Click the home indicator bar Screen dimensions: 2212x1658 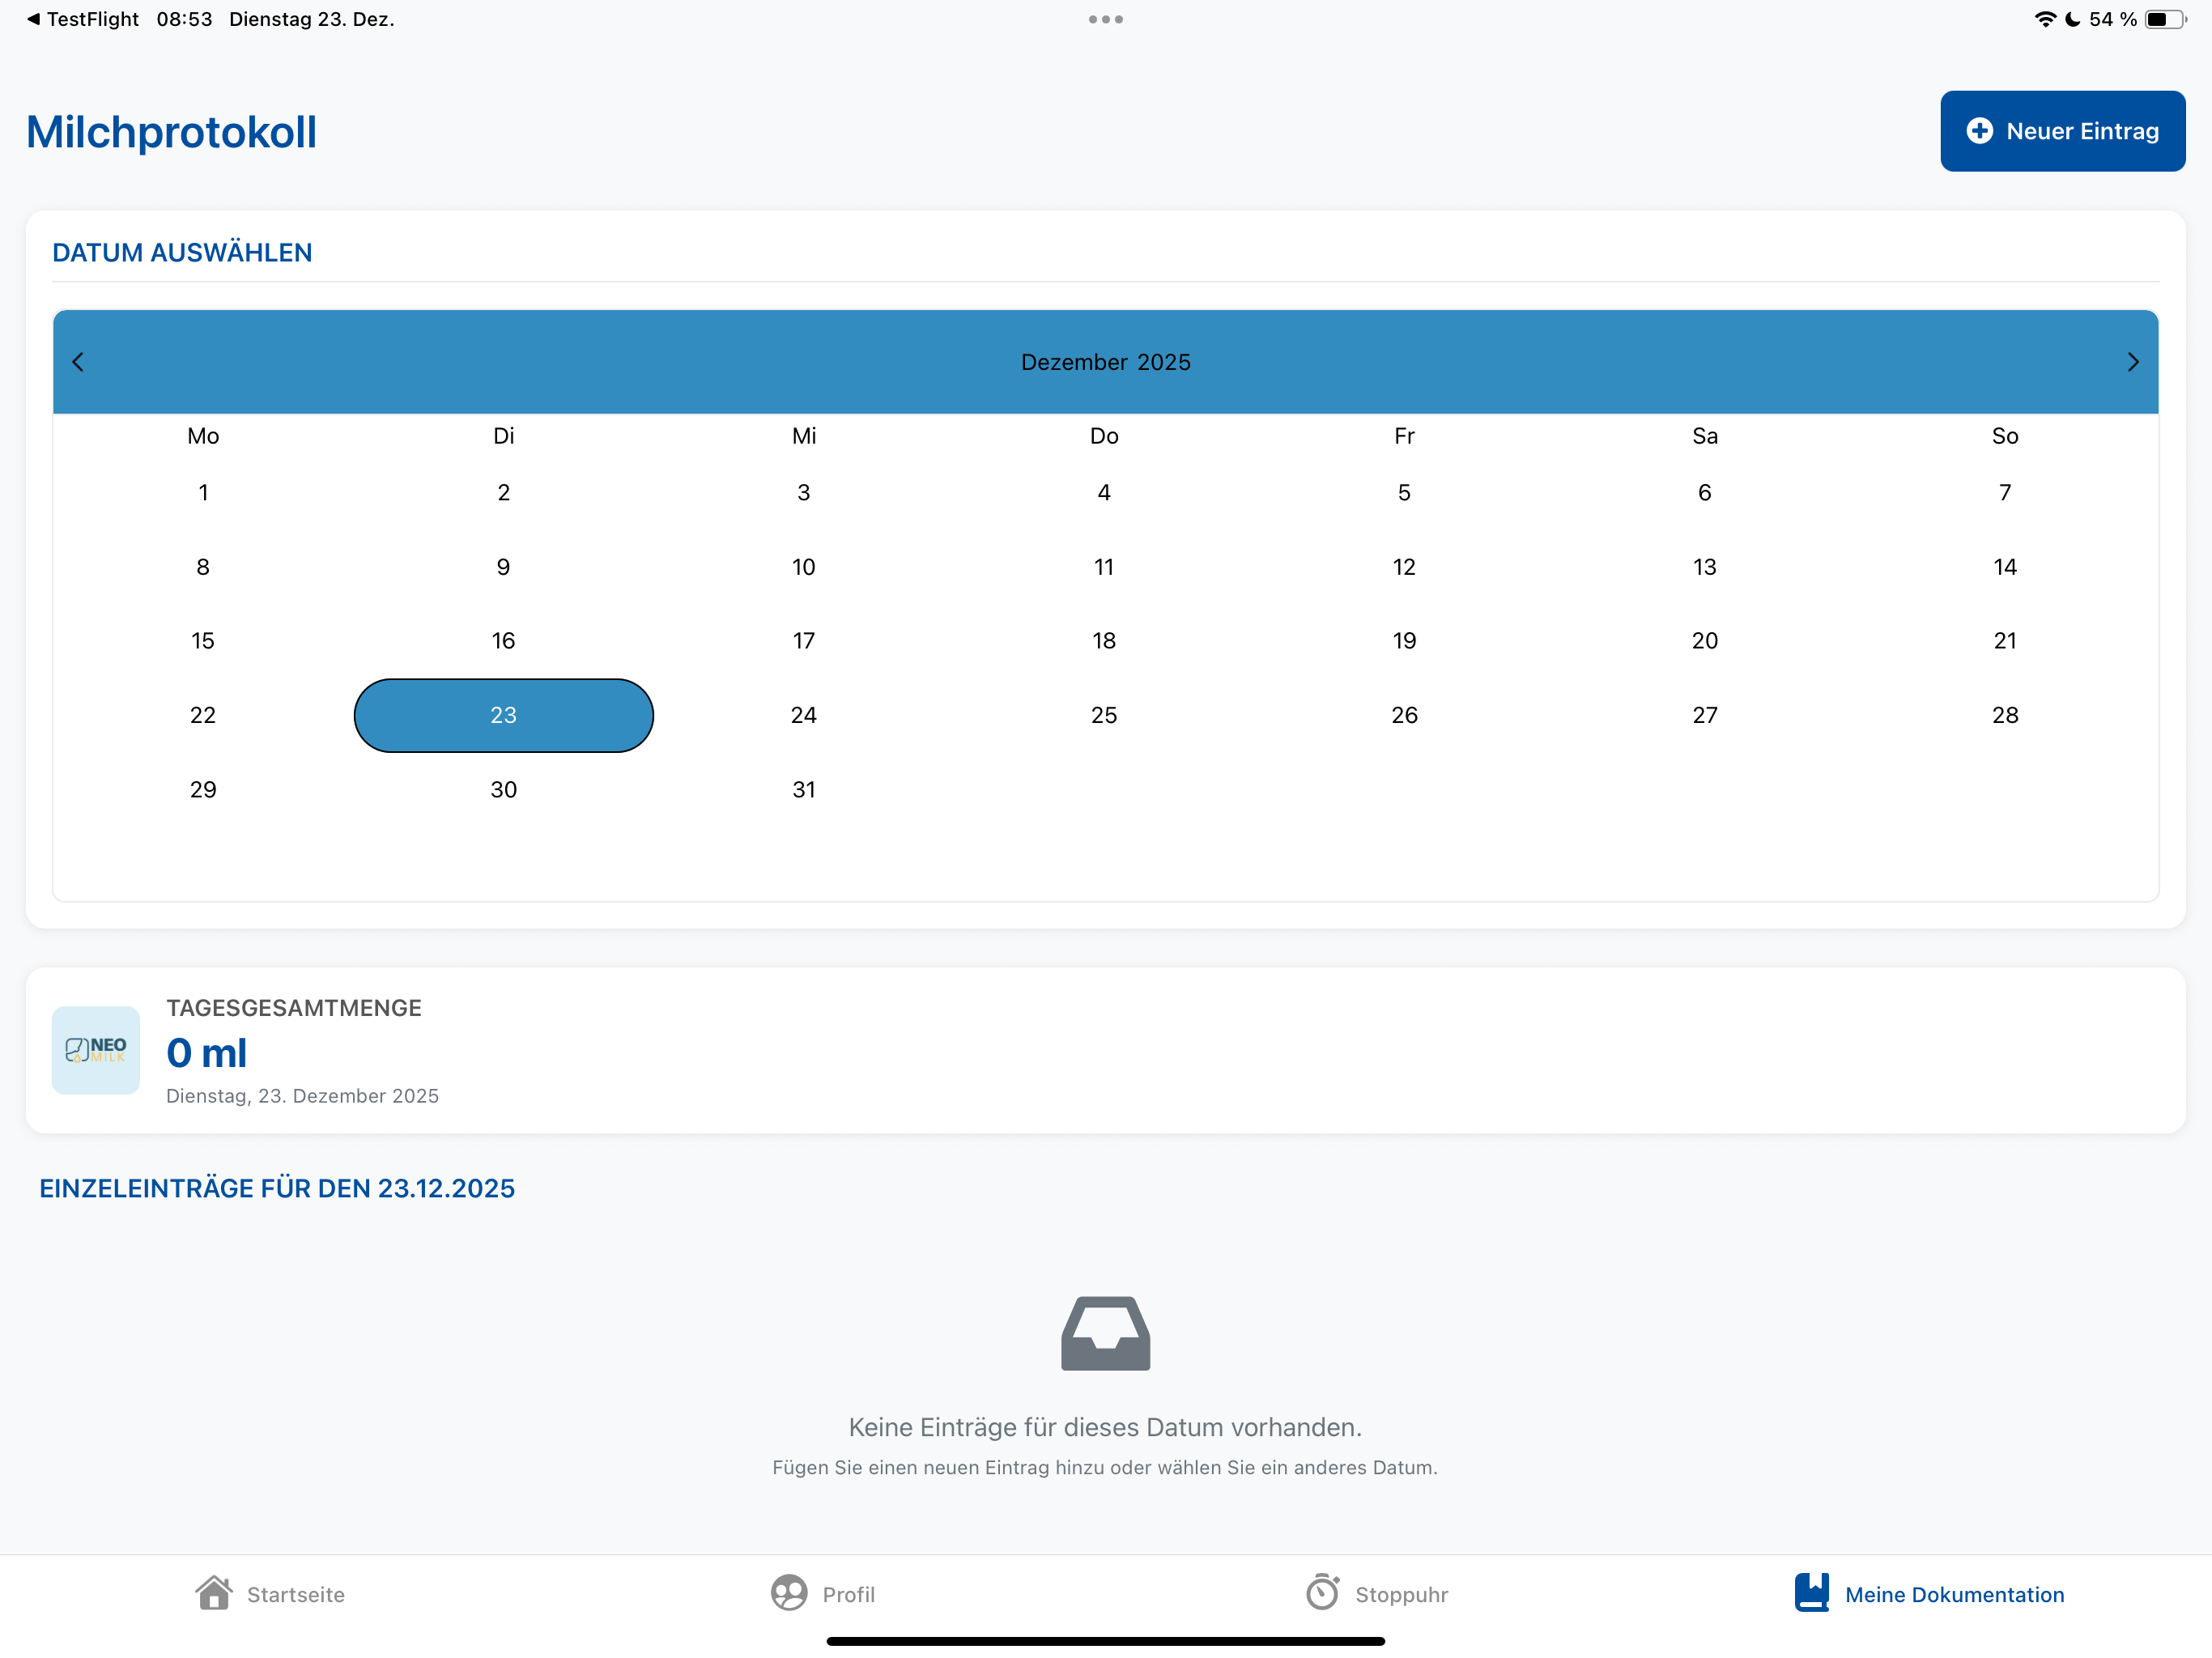click(x=1105, y=1641)
